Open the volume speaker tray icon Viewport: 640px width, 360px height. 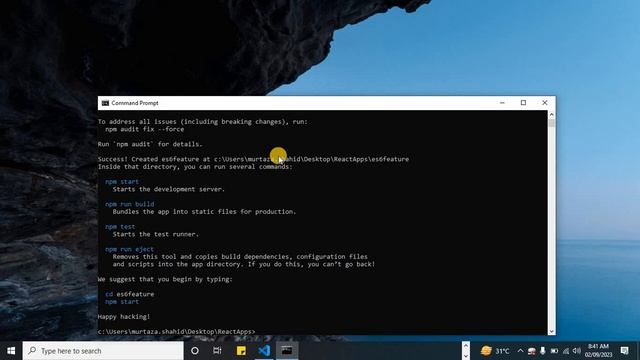point(576,351)
